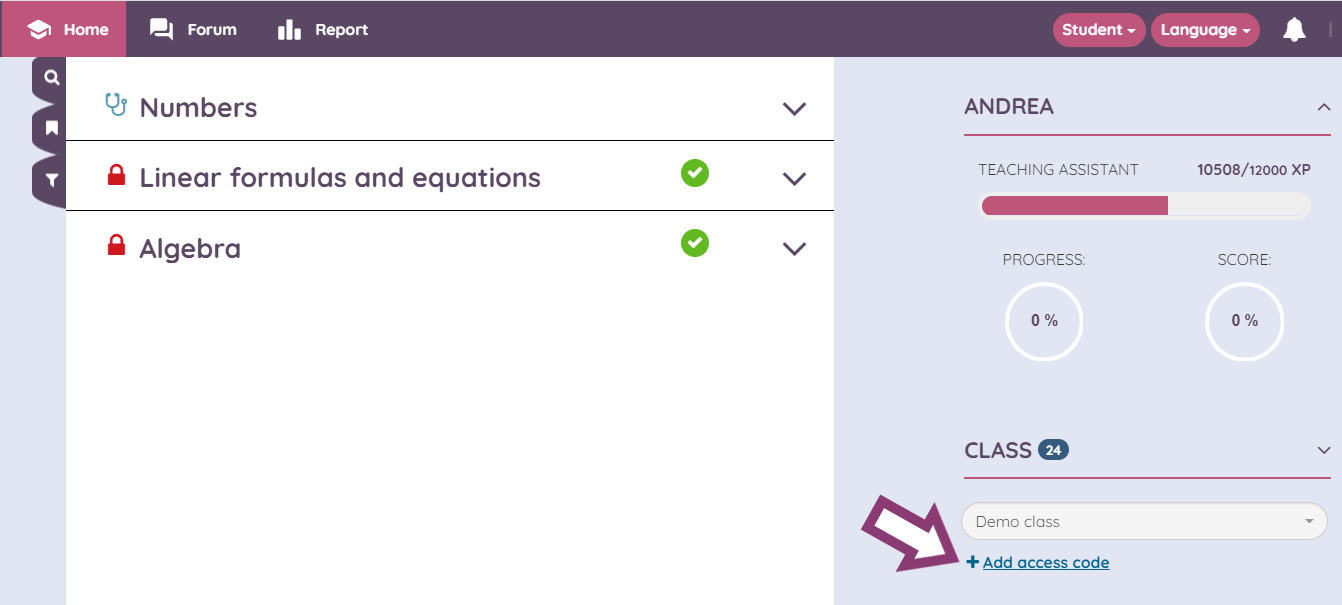
Task: Open the Language dropdown menu
Action: point(1205,30)
